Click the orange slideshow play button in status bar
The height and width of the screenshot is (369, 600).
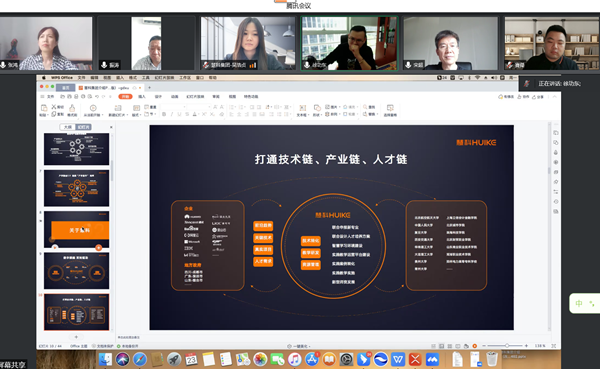(474, 346)
